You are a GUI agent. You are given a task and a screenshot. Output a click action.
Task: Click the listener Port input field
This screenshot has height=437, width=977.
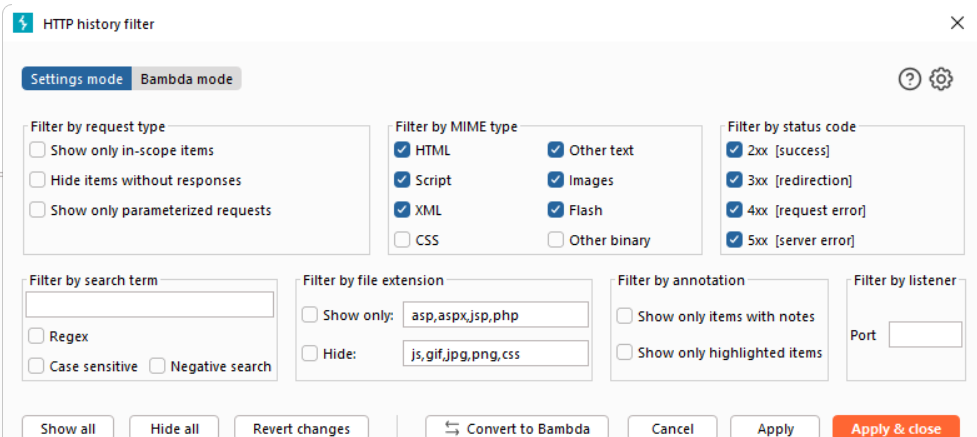click(924, 335)
